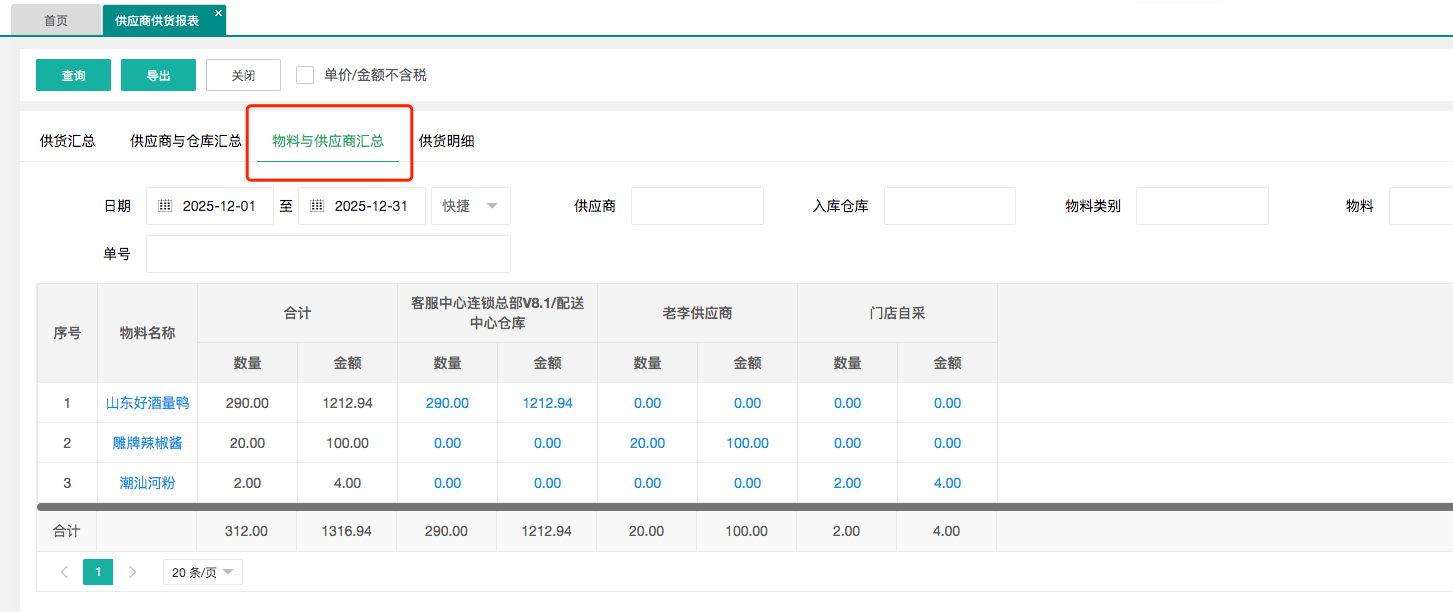Select the 物料与供应商汇总 sub-tab
1453x612 pixels.
(x=328, y=141)
